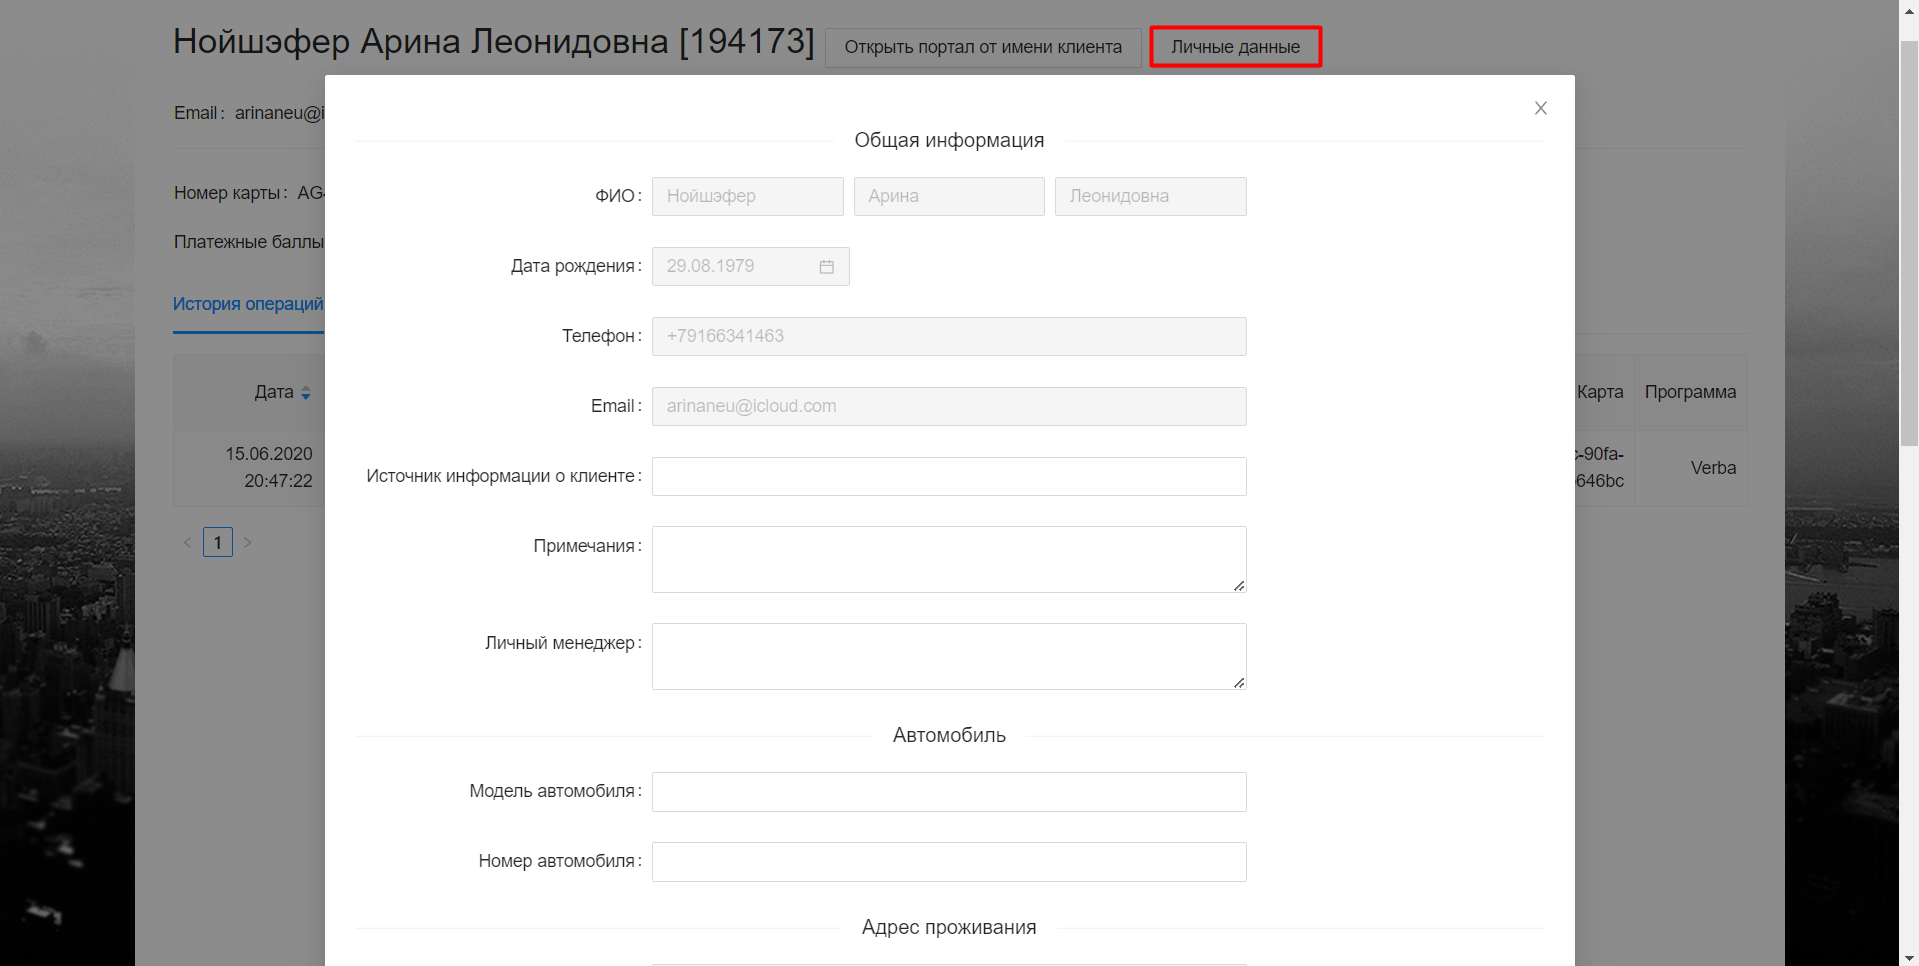Close the personal data dialog

[x=1540, y=108]
